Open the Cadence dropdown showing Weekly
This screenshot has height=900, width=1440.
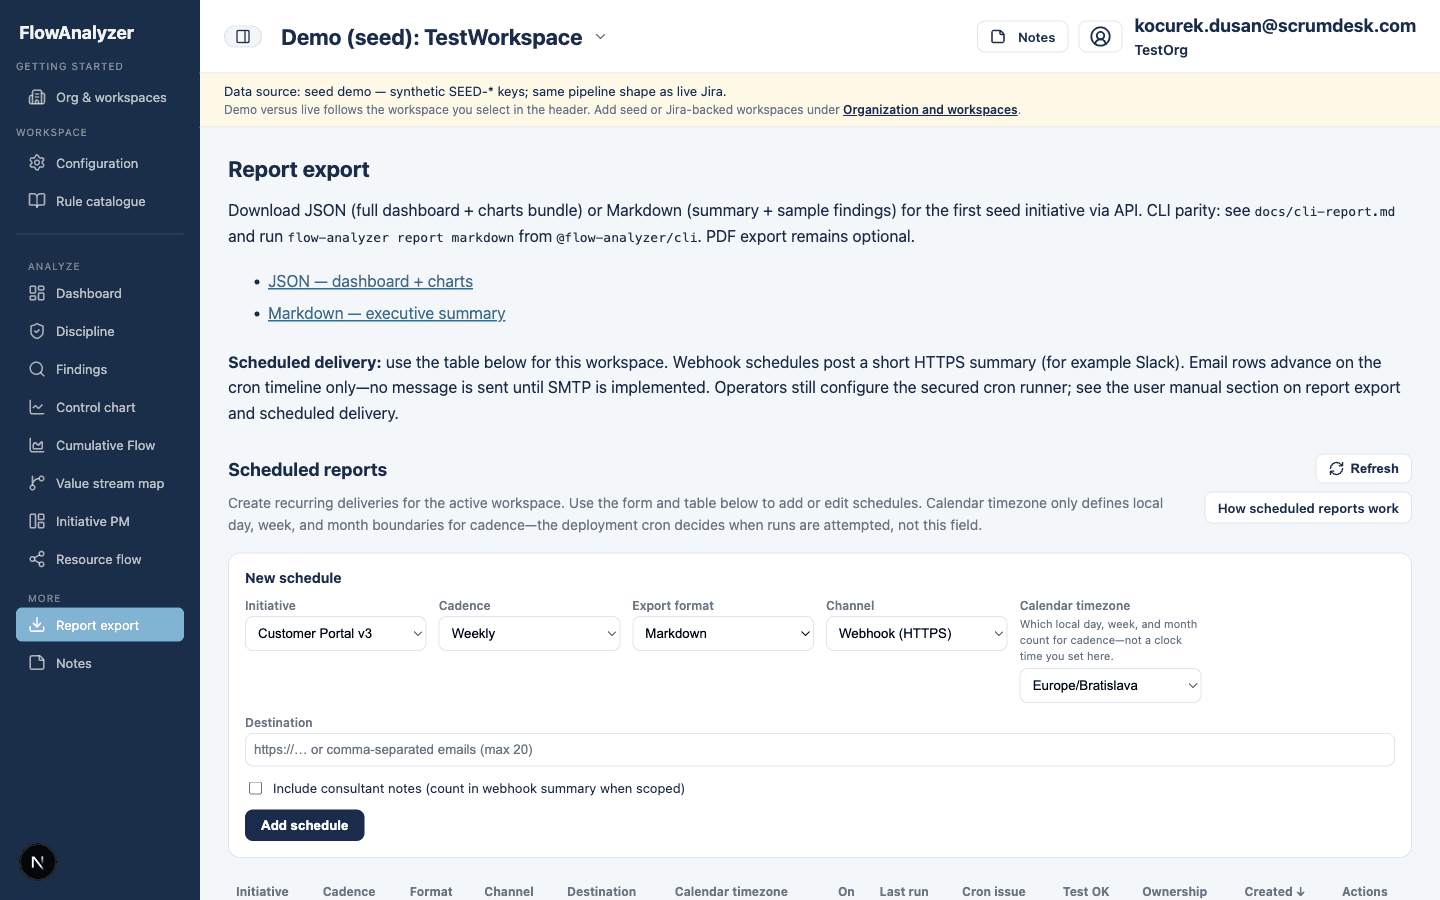pyautogui.click(x=529, y=633)
